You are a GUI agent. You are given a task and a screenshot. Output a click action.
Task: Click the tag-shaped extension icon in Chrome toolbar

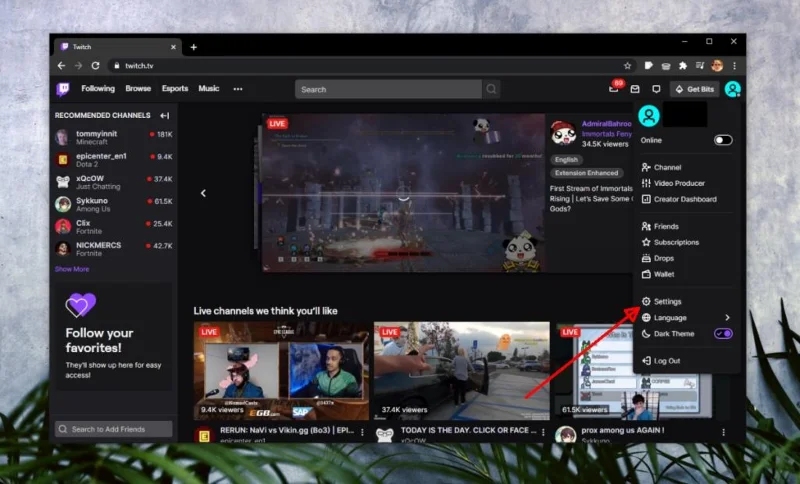648,66
